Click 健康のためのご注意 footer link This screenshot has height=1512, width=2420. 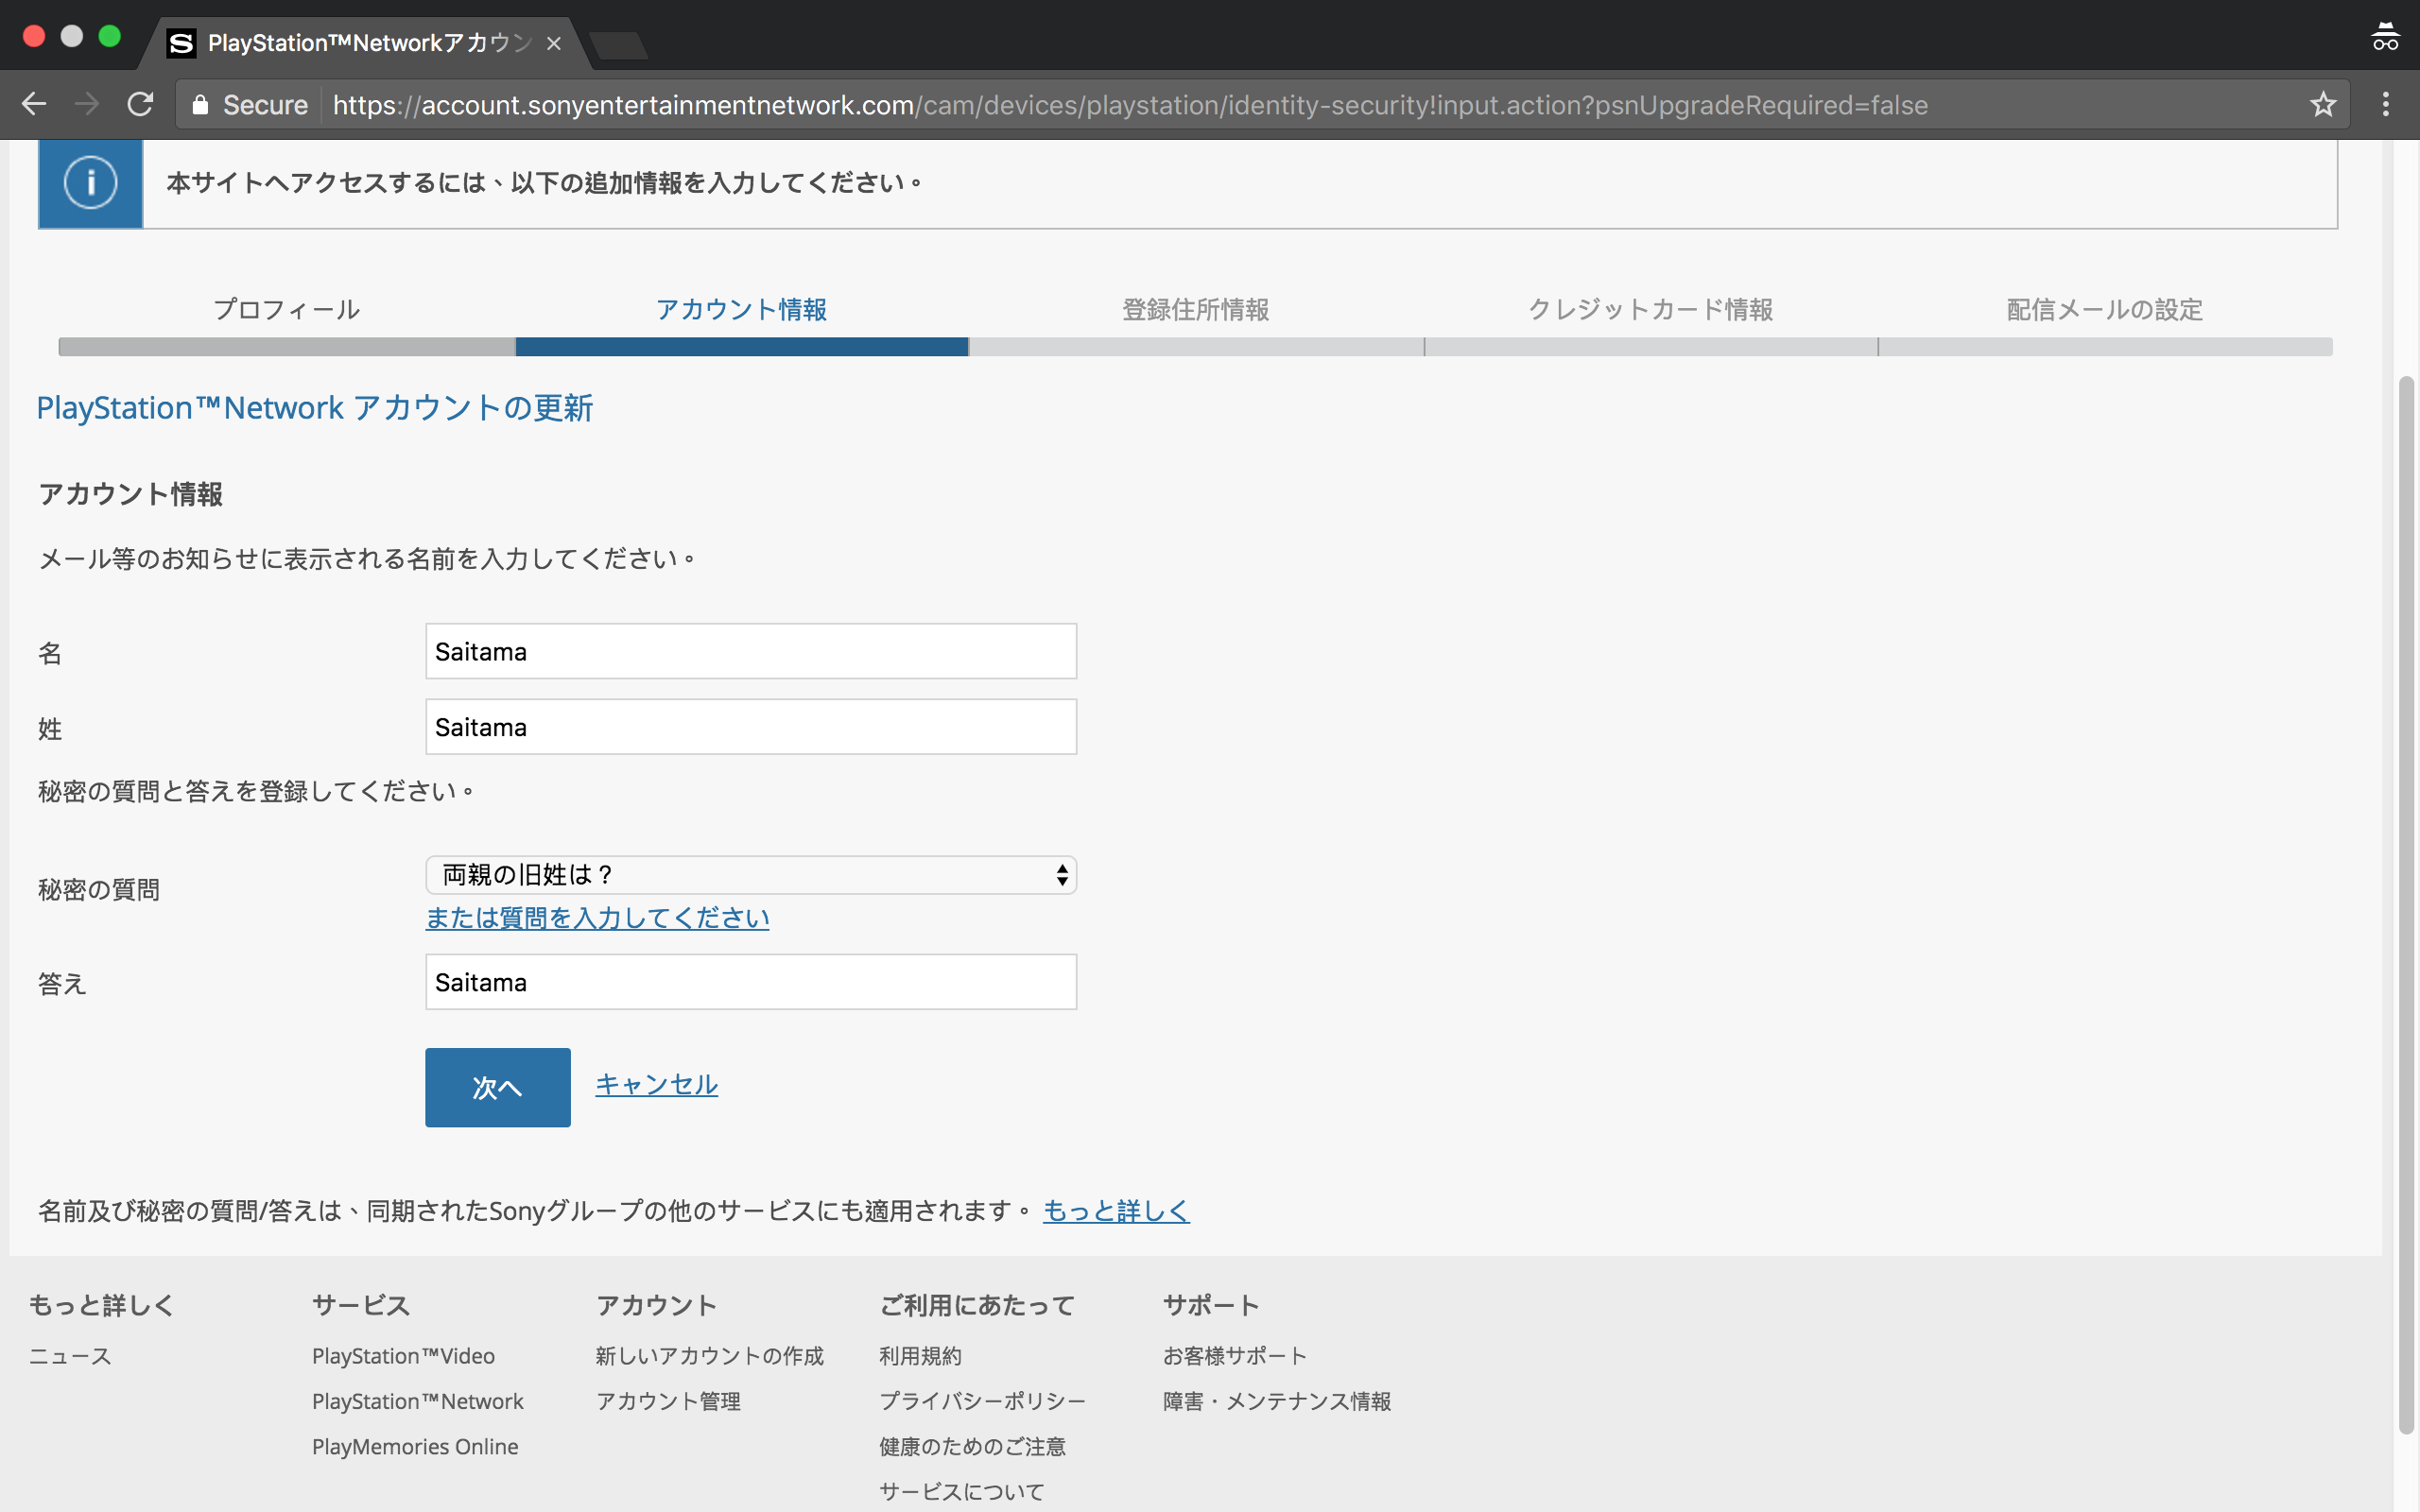(x=972, y=1446)
